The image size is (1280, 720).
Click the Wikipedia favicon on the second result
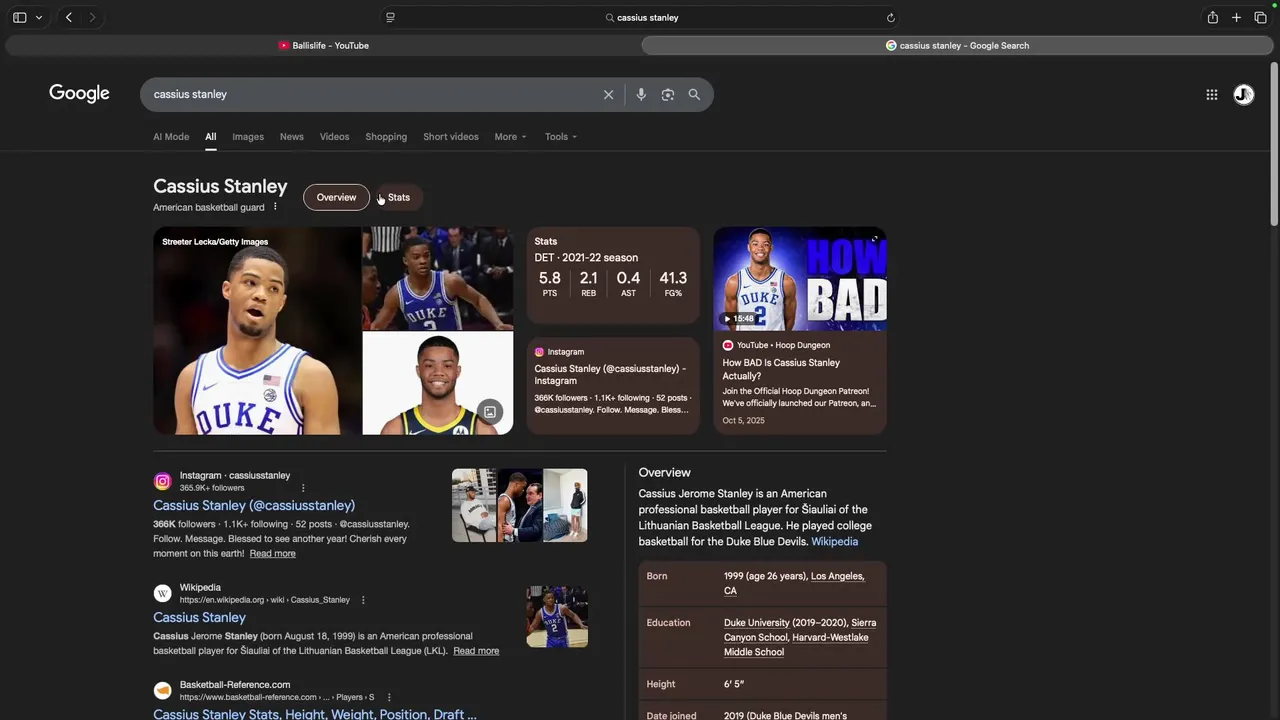click(x=162, y=593)
